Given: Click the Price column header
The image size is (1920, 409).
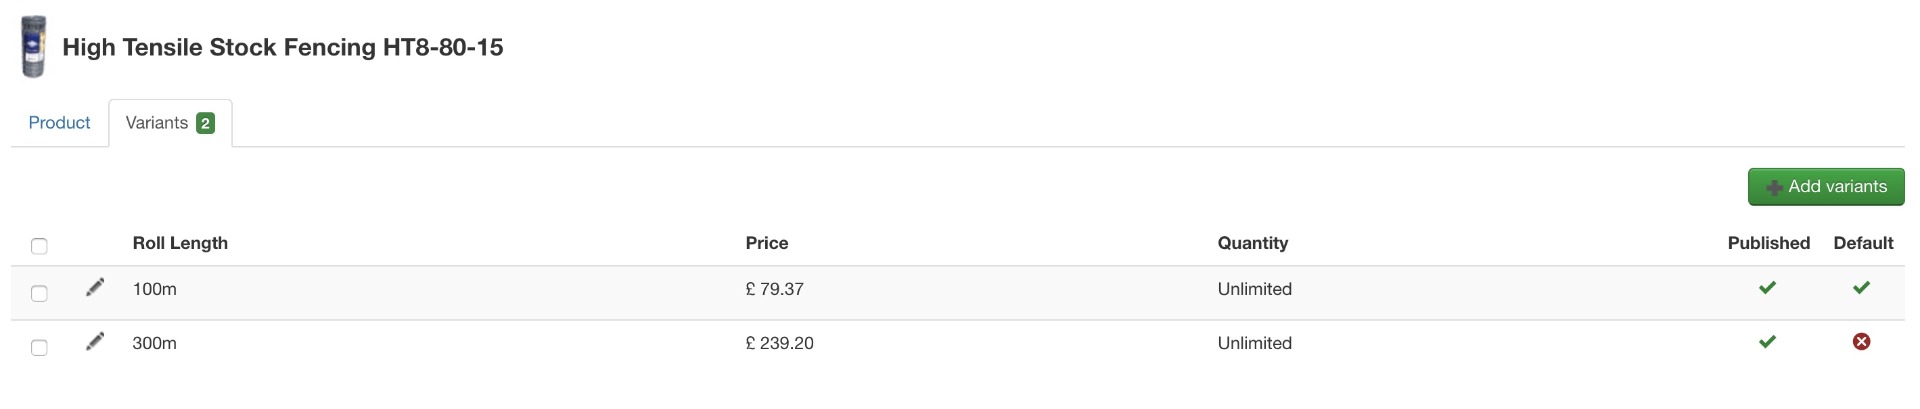Looking at the screenshot, I should [766, 243].
